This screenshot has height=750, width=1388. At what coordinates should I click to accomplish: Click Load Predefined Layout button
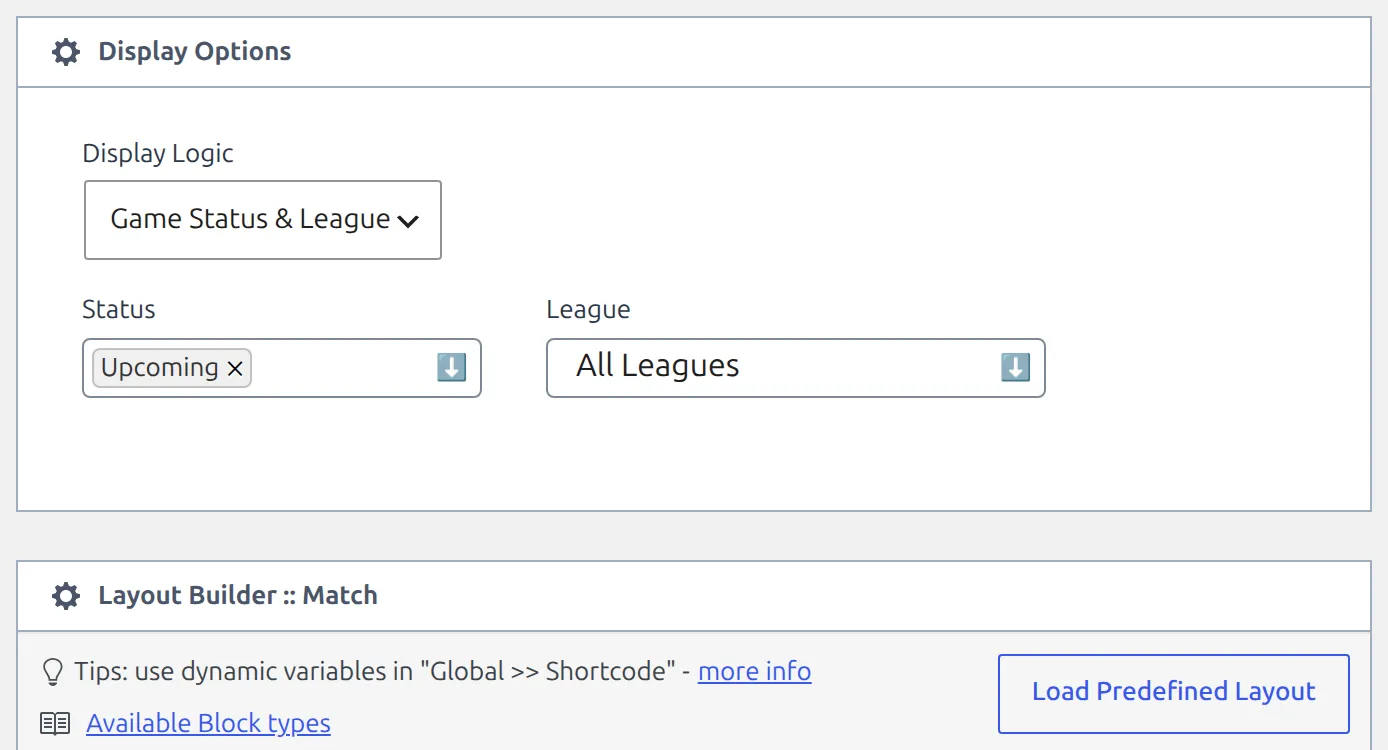click(x=1174, y=694)
